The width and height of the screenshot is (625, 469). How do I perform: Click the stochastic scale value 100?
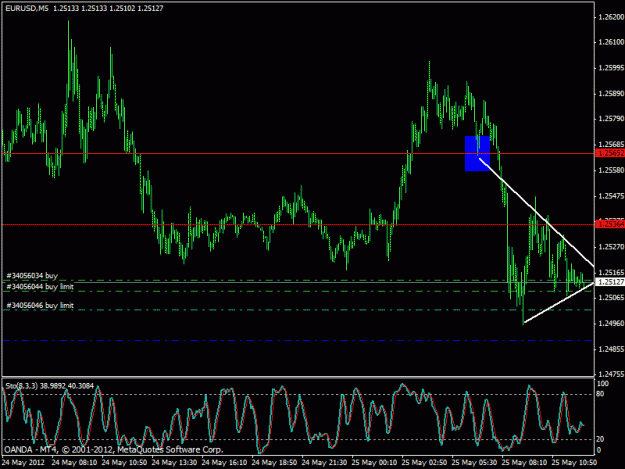603,384
